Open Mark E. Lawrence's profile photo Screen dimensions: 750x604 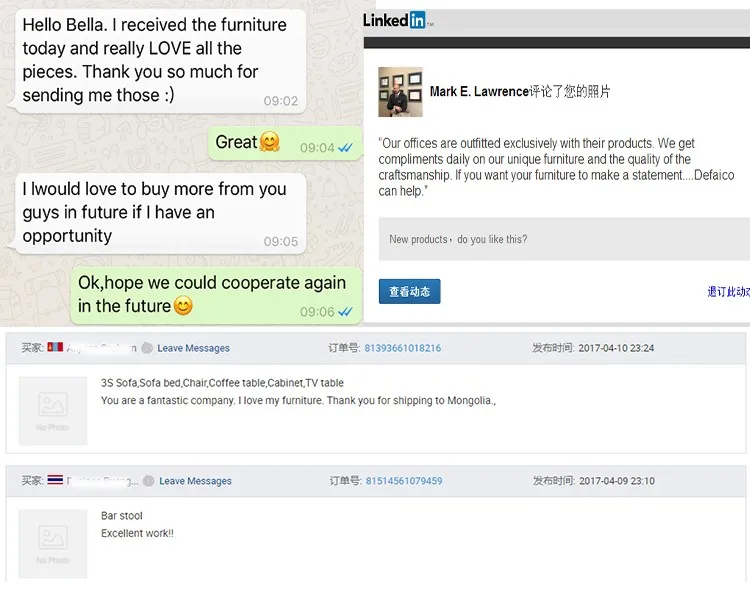tap(400, 92)
